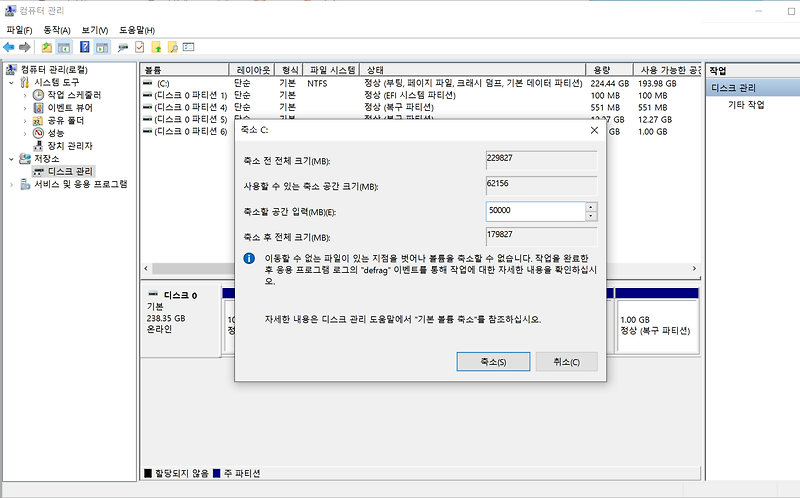Click the System Tools (시스템 도구) icon
800x498 pixels.
[x=24, y=82]
